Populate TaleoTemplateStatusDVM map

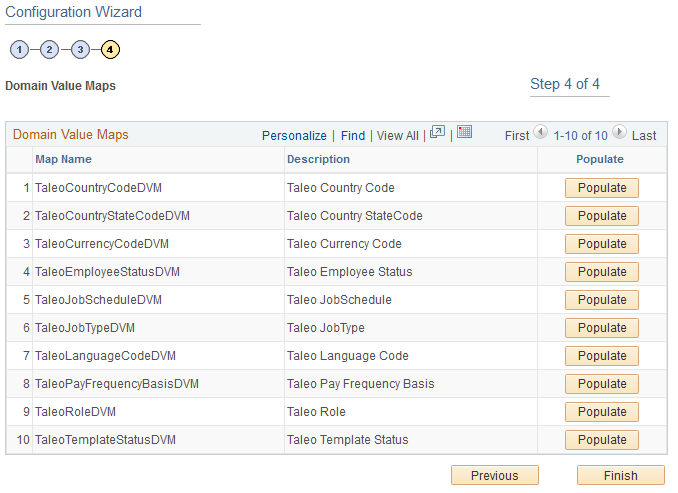[602, 440]
